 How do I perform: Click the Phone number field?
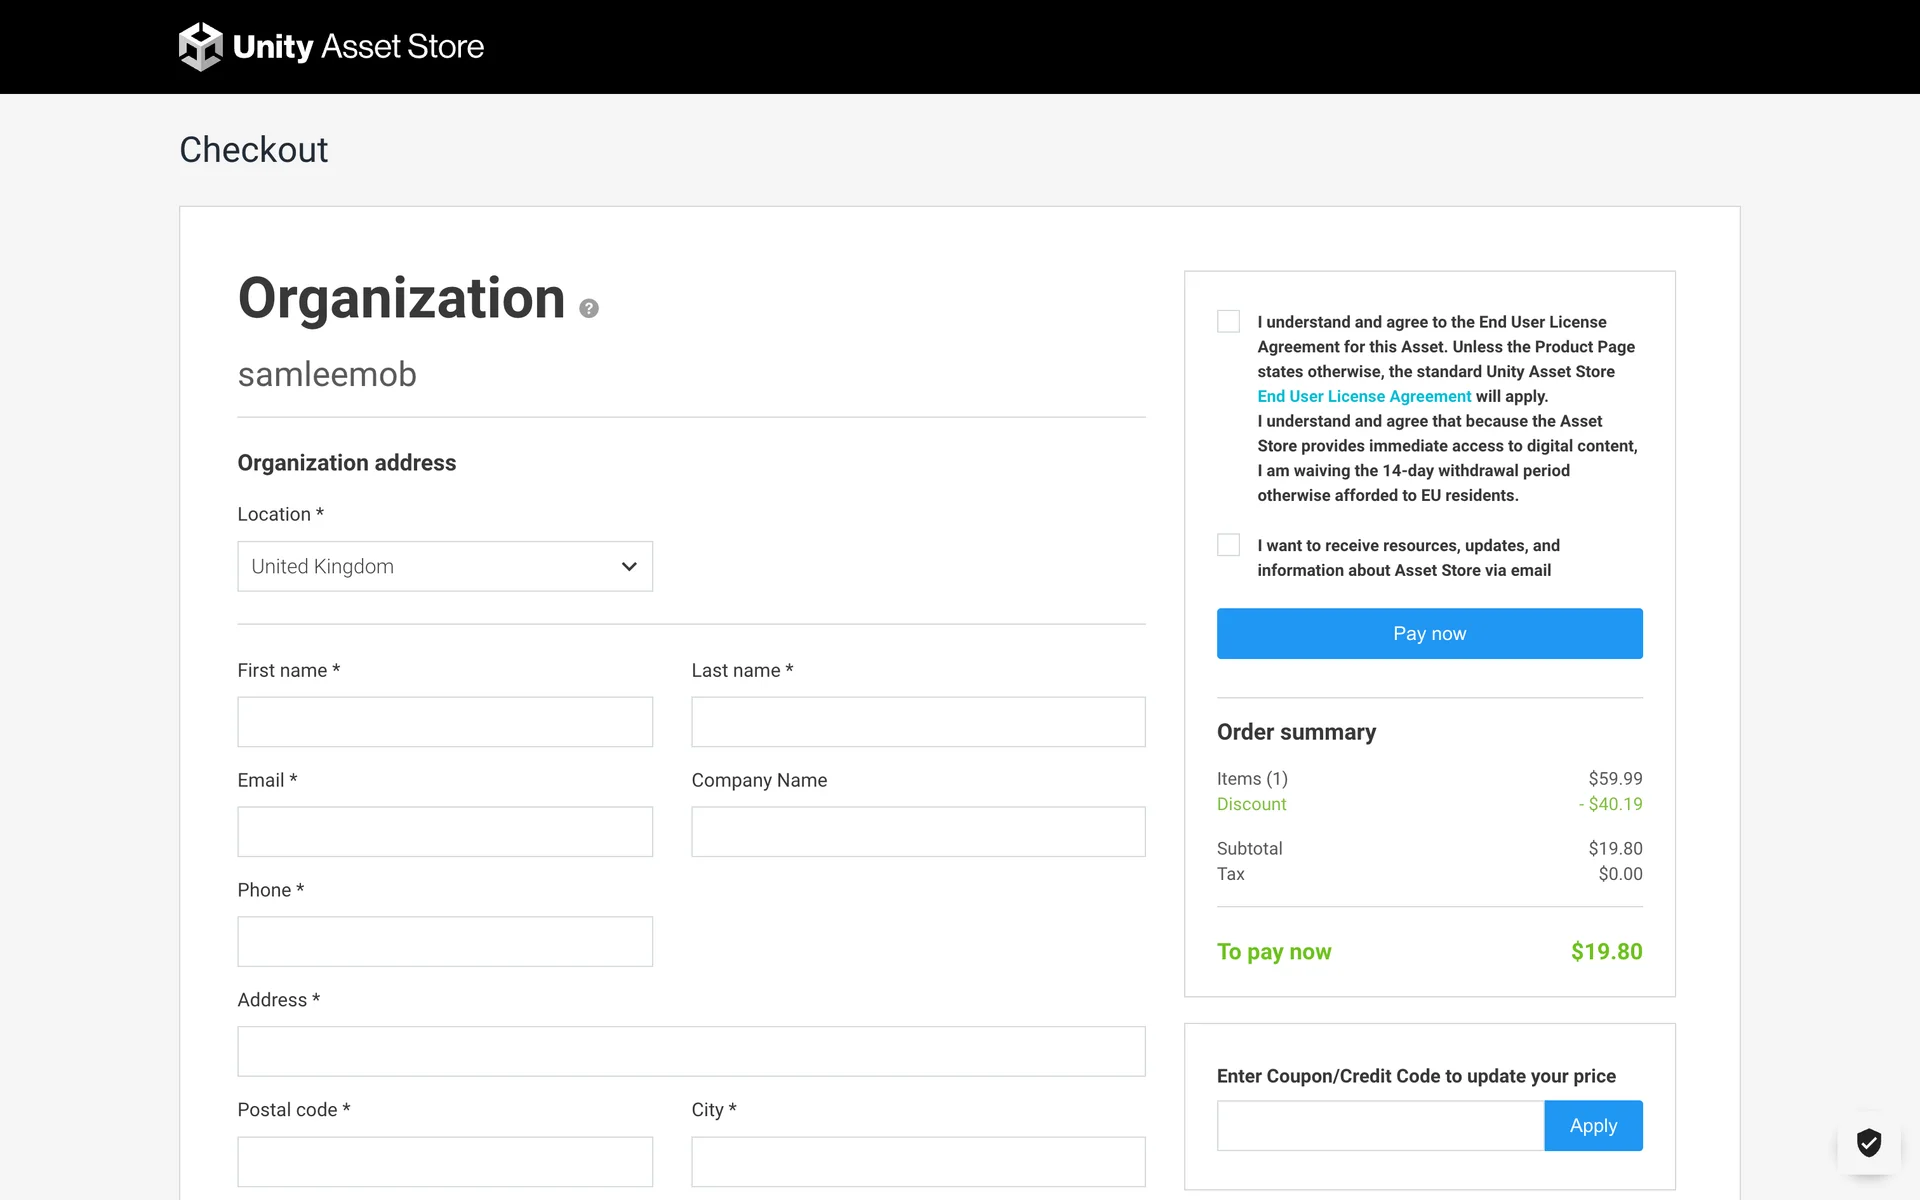444,942
